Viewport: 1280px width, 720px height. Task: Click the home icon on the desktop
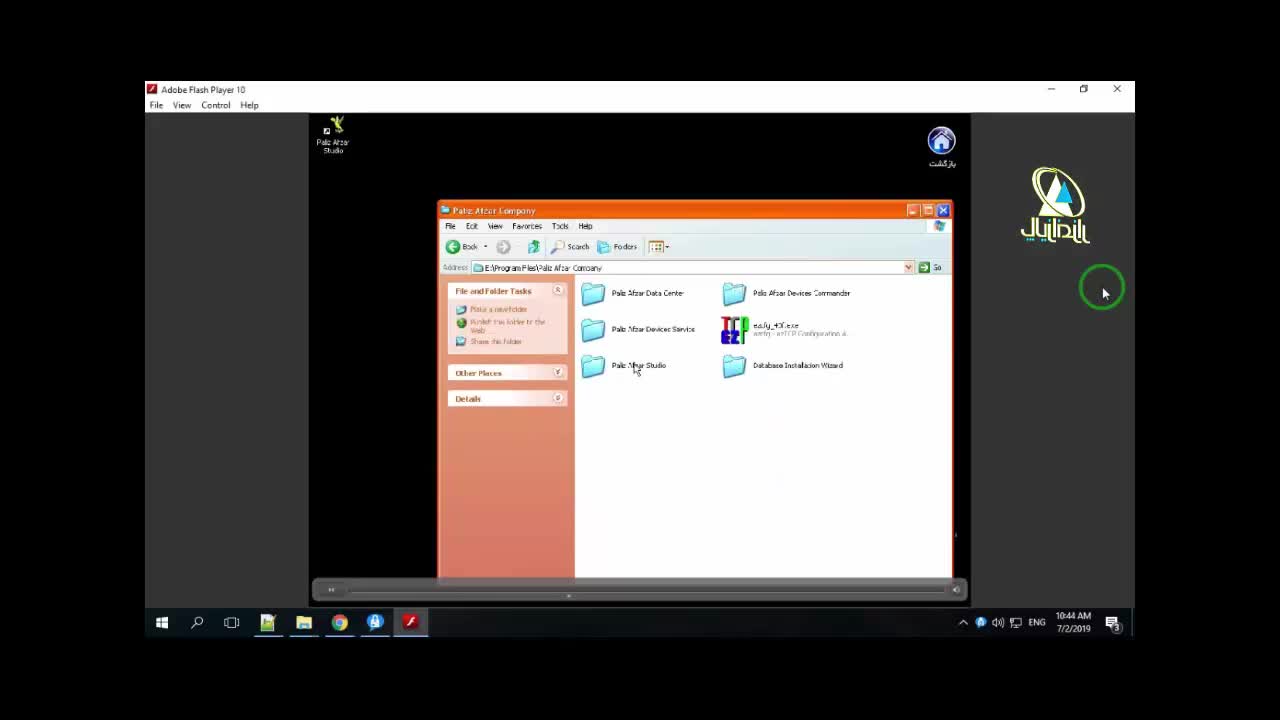point(941,141)
